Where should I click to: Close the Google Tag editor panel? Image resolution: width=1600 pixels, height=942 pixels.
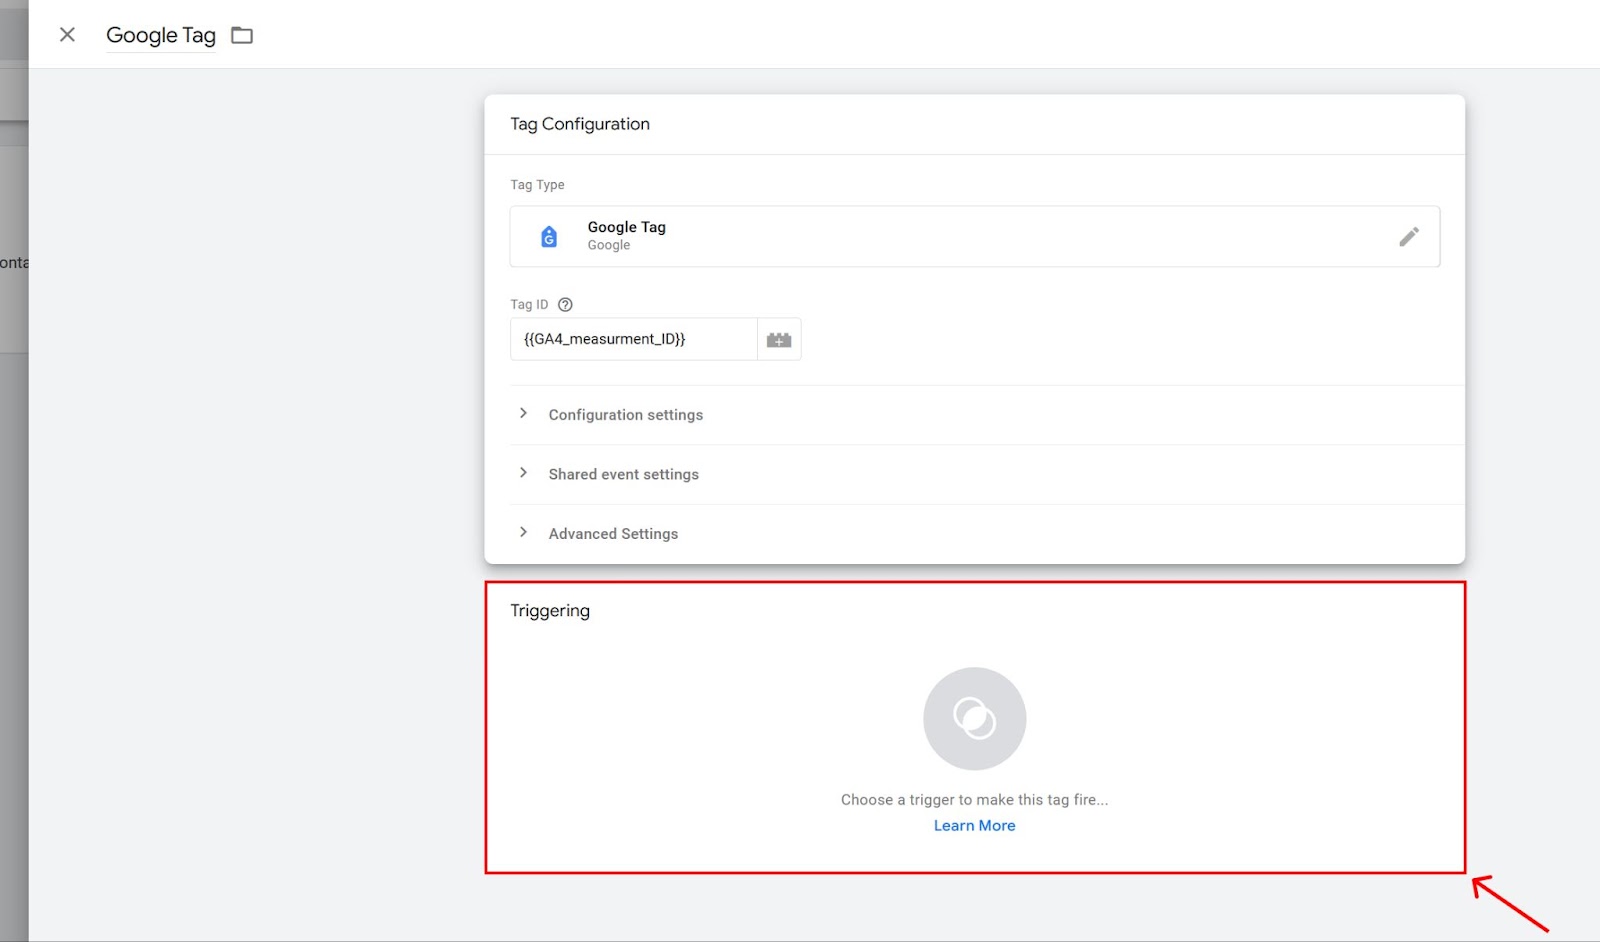(x=67, y=35)
